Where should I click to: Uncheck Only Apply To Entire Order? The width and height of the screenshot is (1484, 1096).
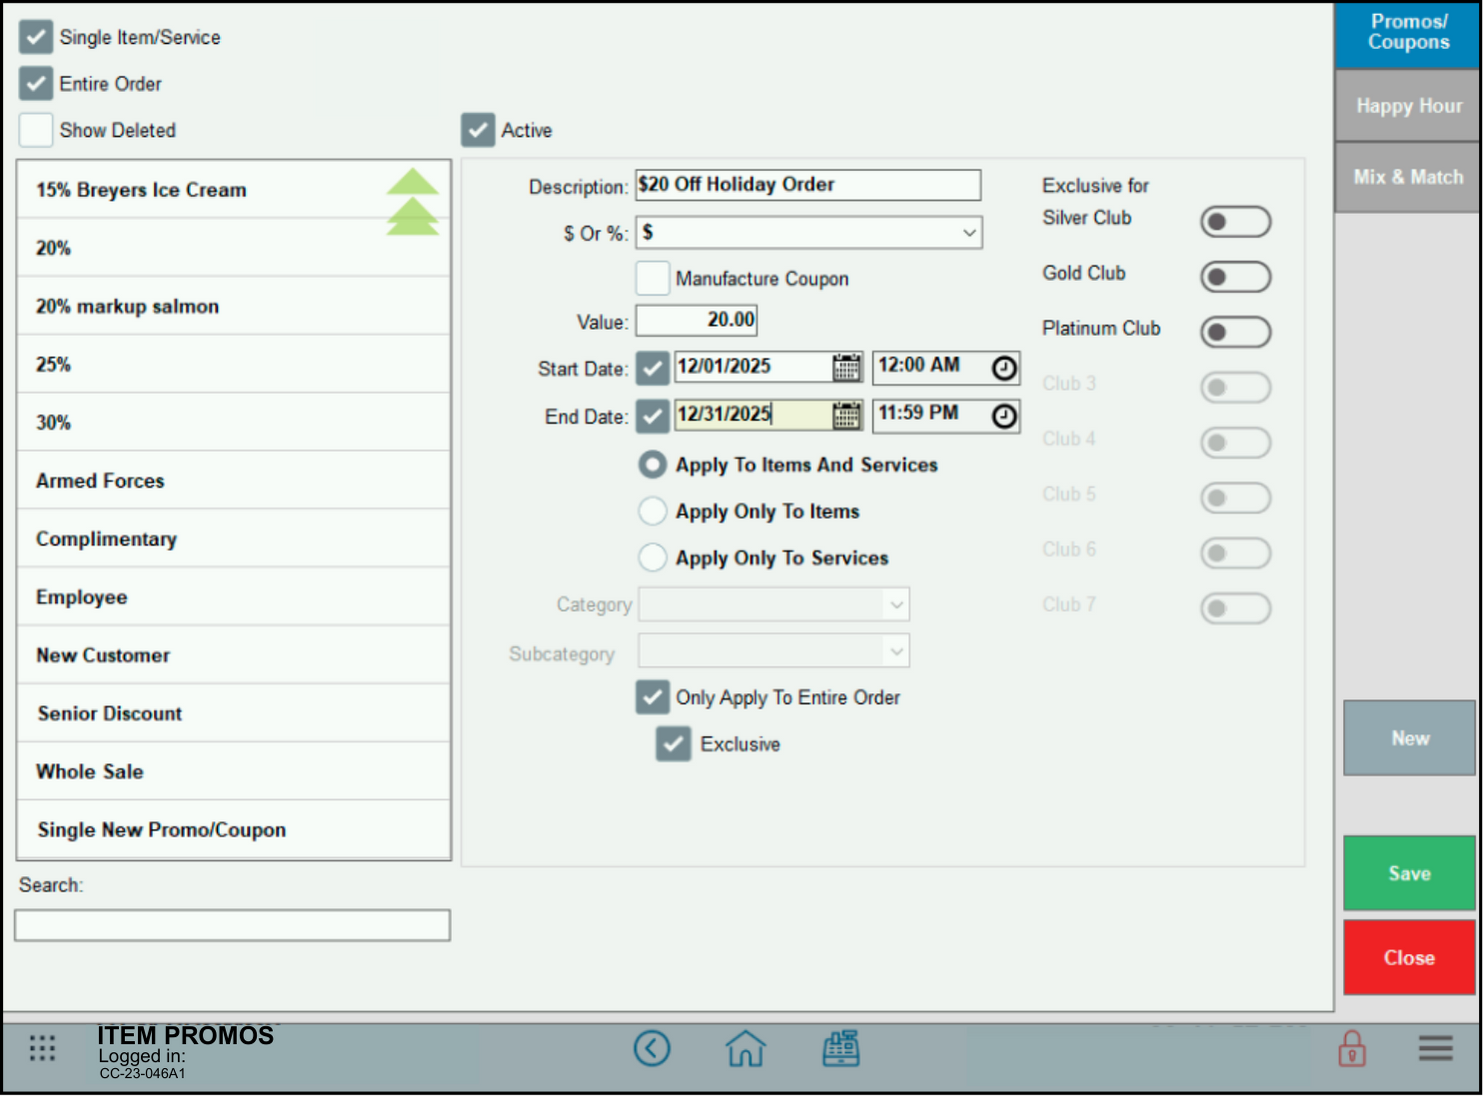[x=653, y=697]
